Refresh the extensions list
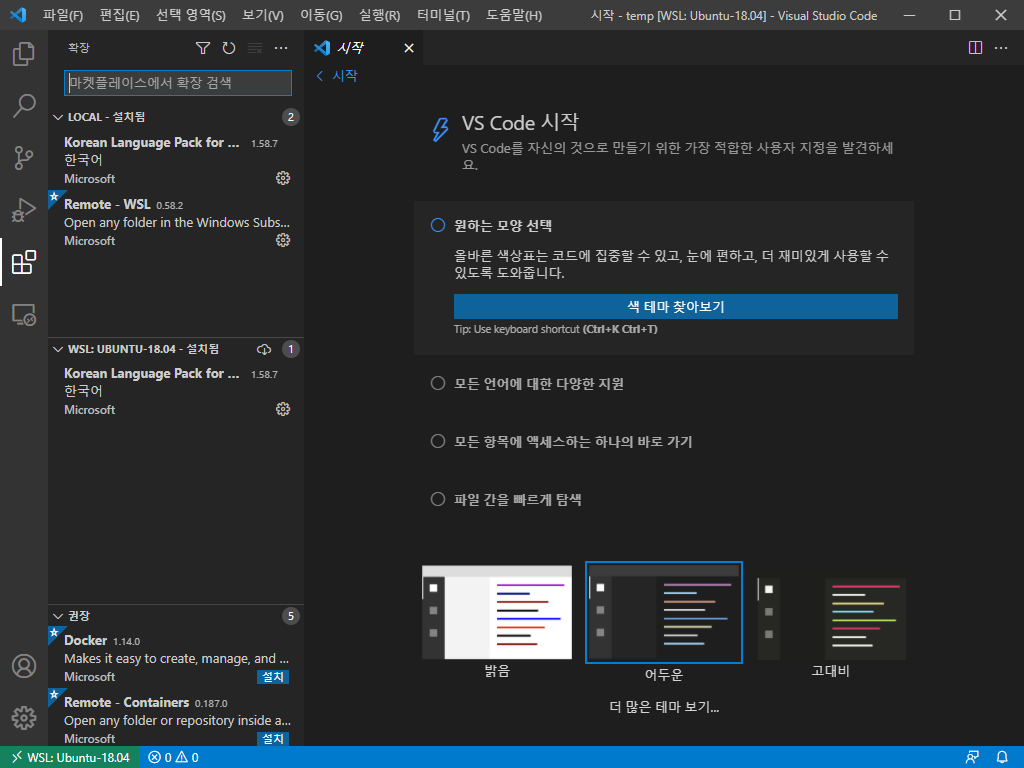The height and width of the screenshot is (768, 1024). (229, 48)
